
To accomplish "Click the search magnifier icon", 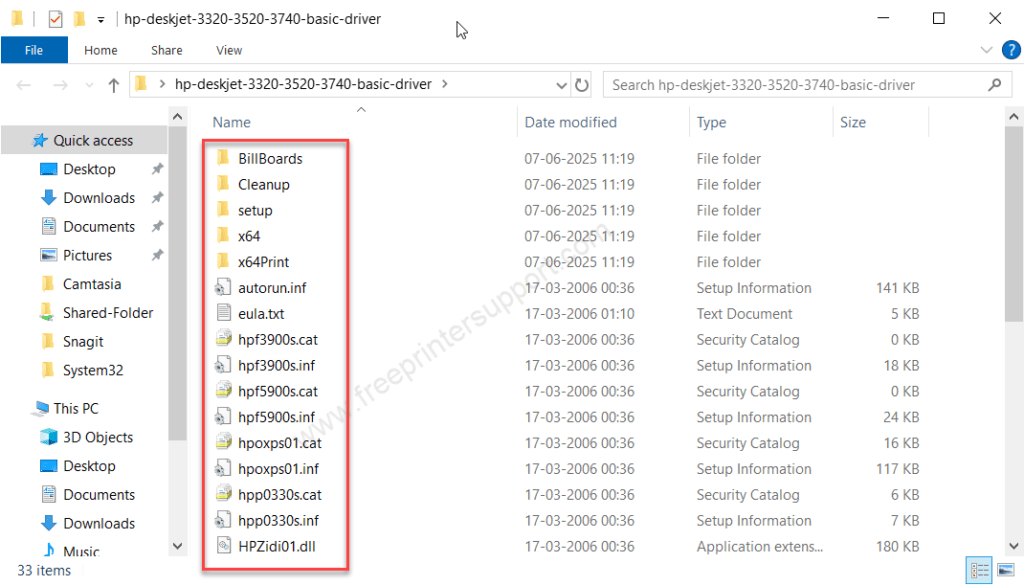I will pos(995,85).
